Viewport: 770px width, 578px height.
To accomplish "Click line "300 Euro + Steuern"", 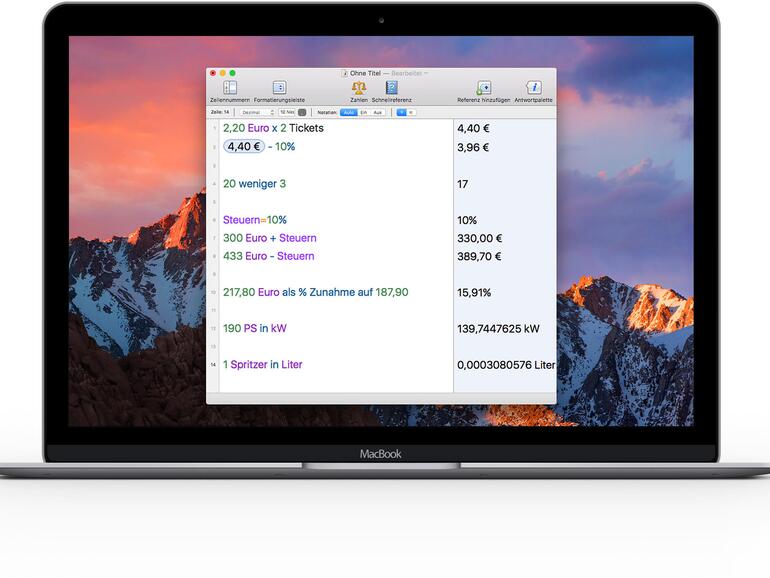I will tap(270, 238).
